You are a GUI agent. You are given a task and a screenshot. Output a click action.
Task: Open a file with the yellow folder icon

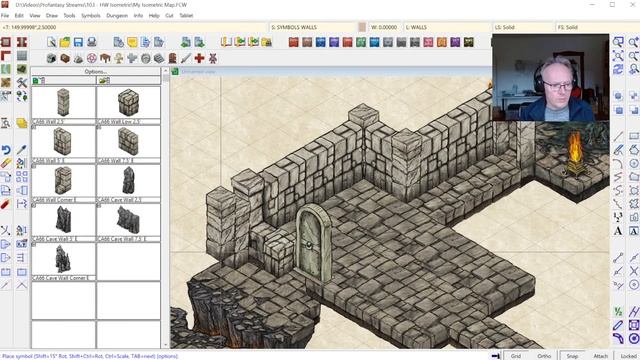65,42
